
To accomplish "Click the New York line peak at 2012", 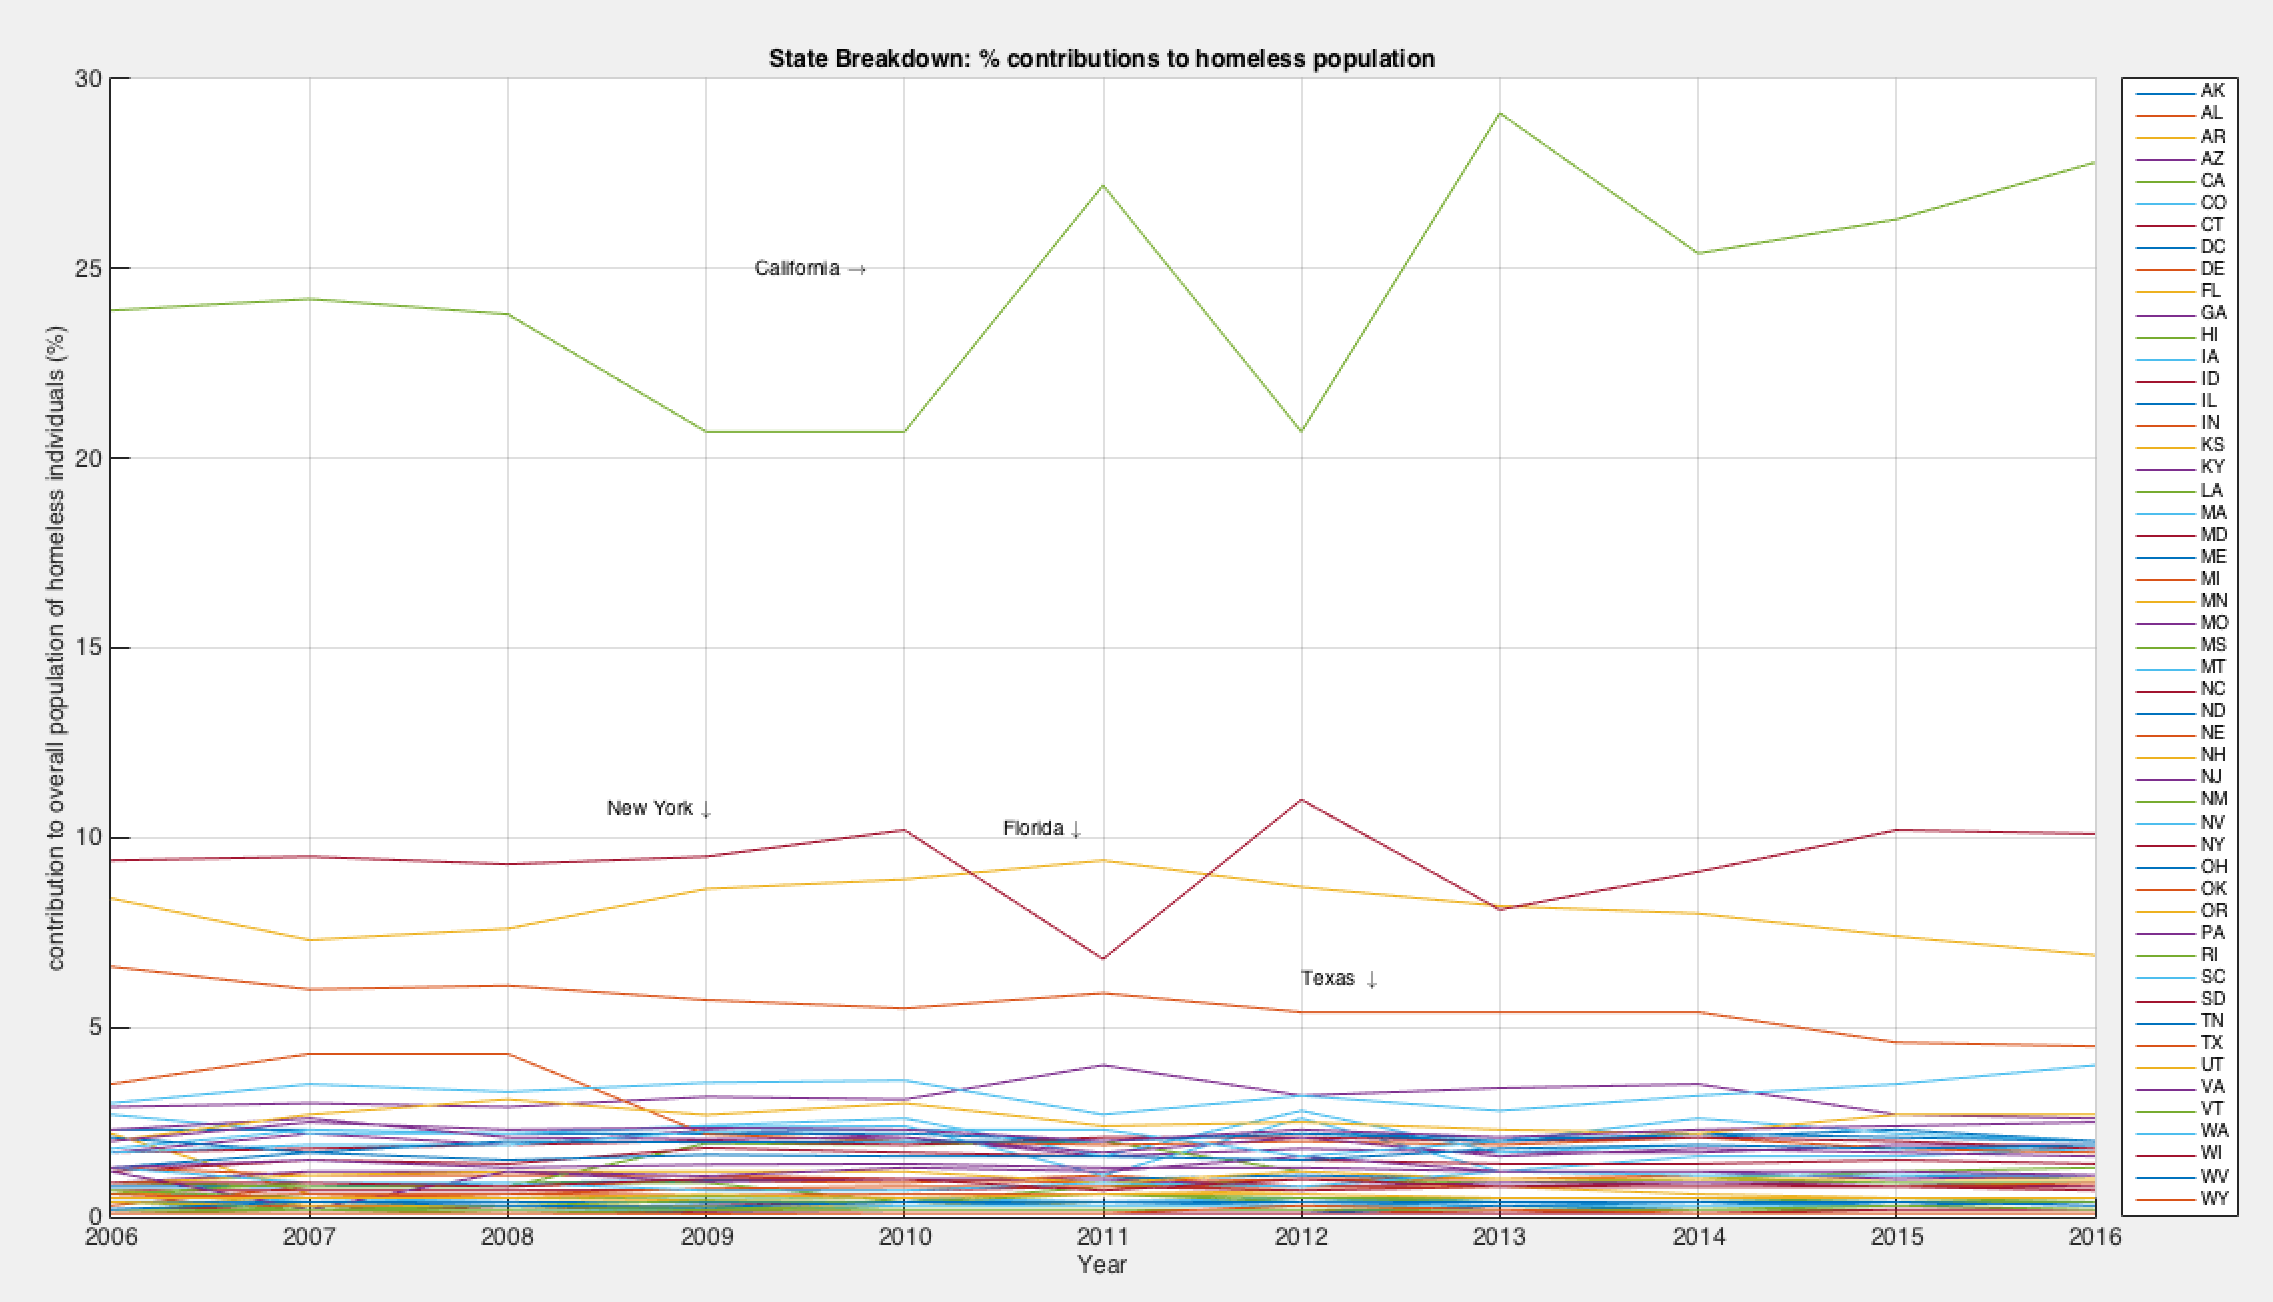I will (1301, 800).
